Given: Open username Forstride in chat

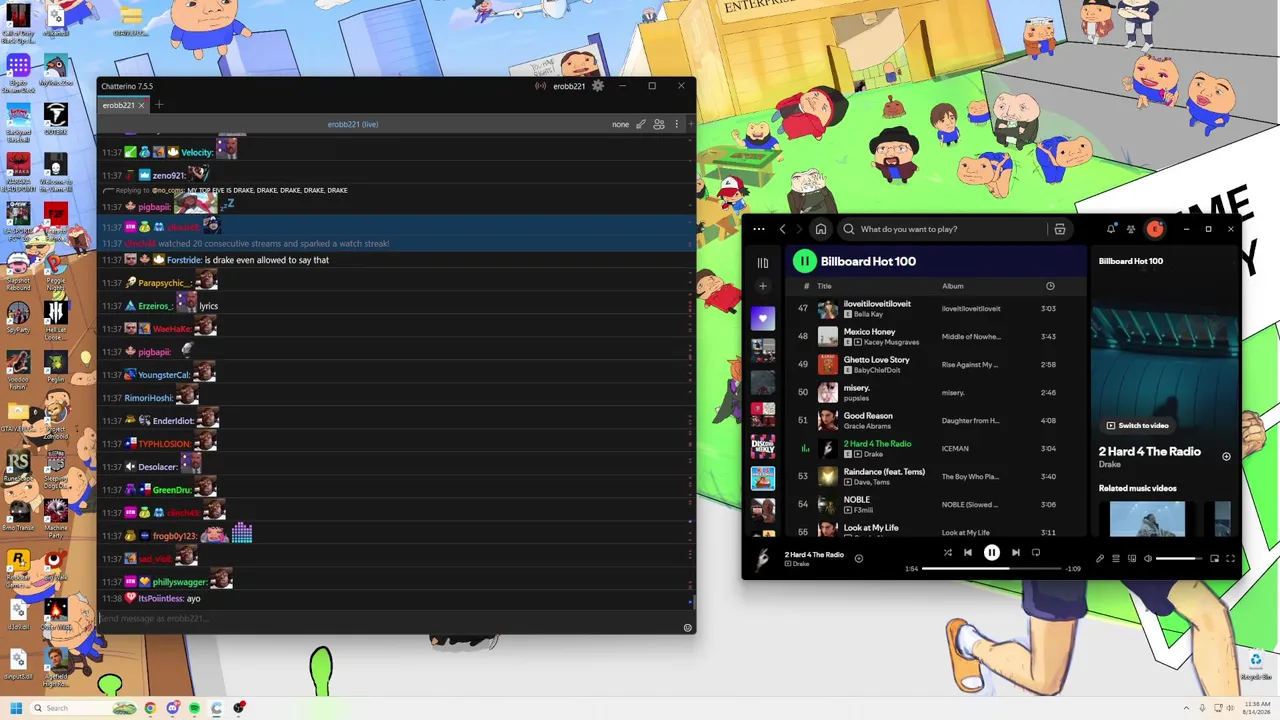Looking at the screenshot, I should (x=184, y=260).
